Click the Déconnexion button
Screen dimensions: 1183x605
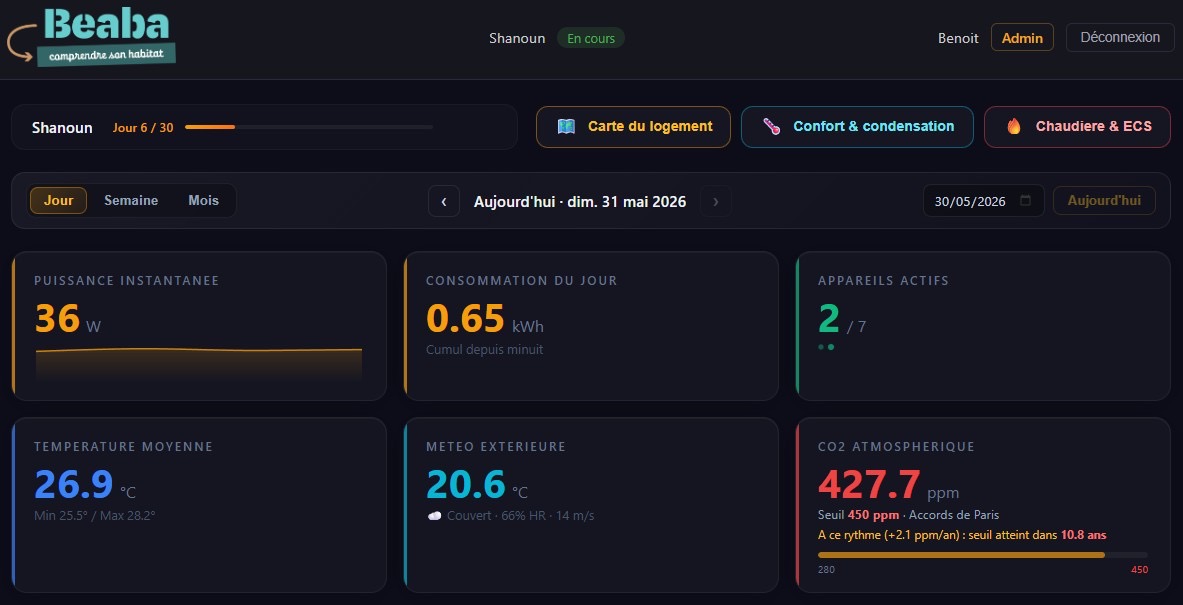tap(1120, 37)
